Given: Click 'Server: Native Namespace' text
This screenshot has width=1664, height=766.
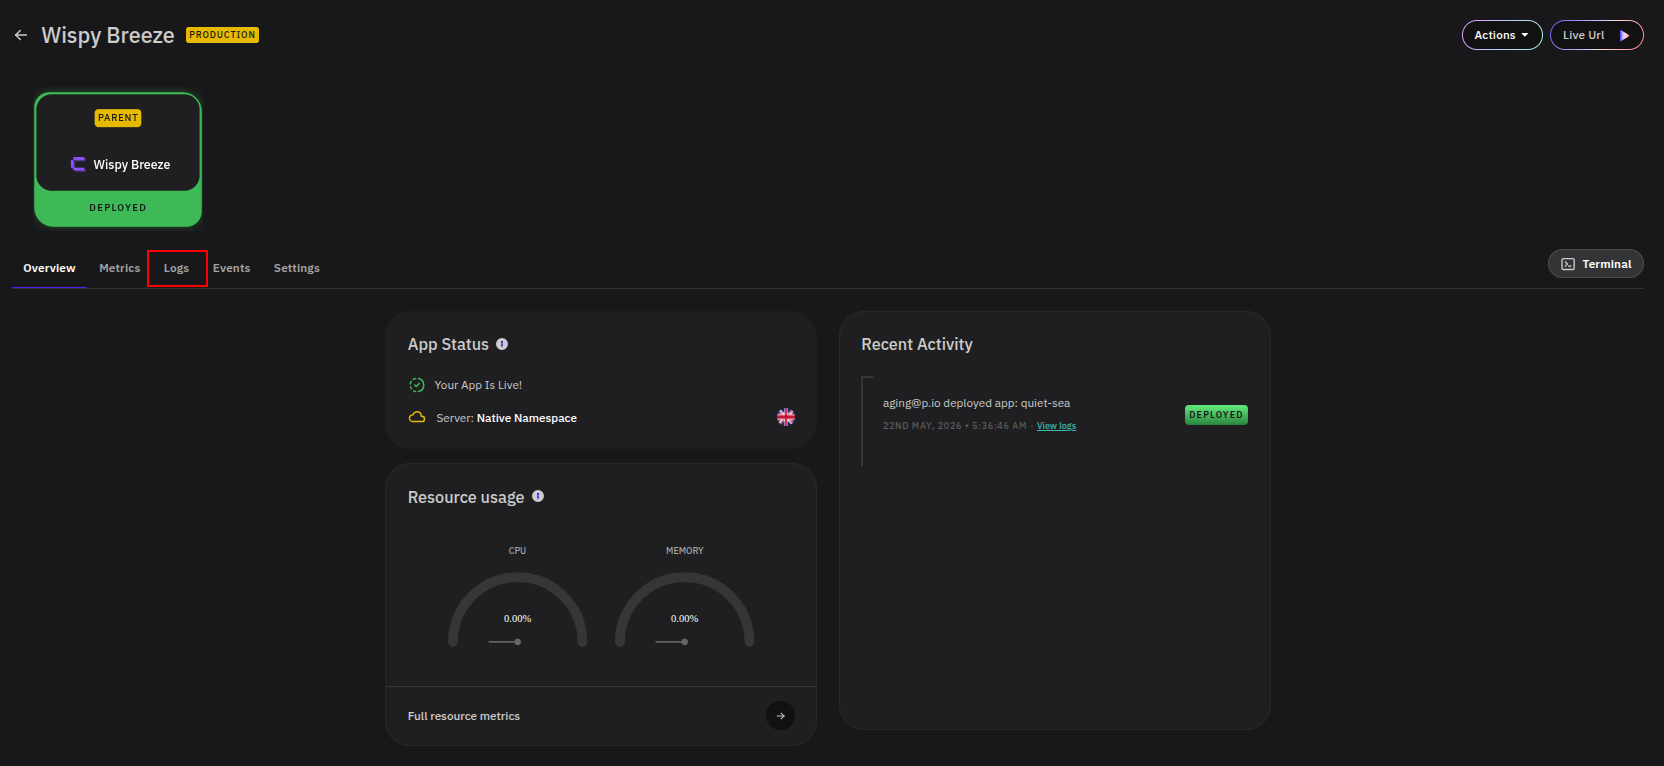Looking at the screenshot, I should click(506, 418).
